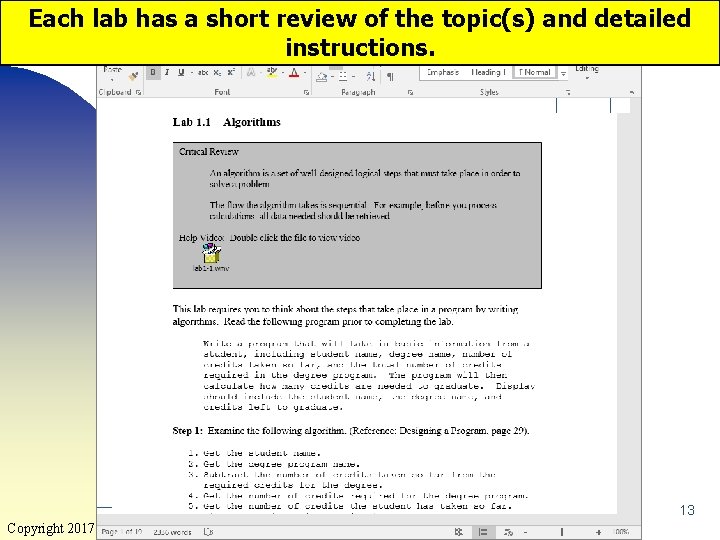Image resolution: width=720 pixels, height=540 pixels.
Task: Switch to Web Layout view icon
Action: click(x=508, y=532)
